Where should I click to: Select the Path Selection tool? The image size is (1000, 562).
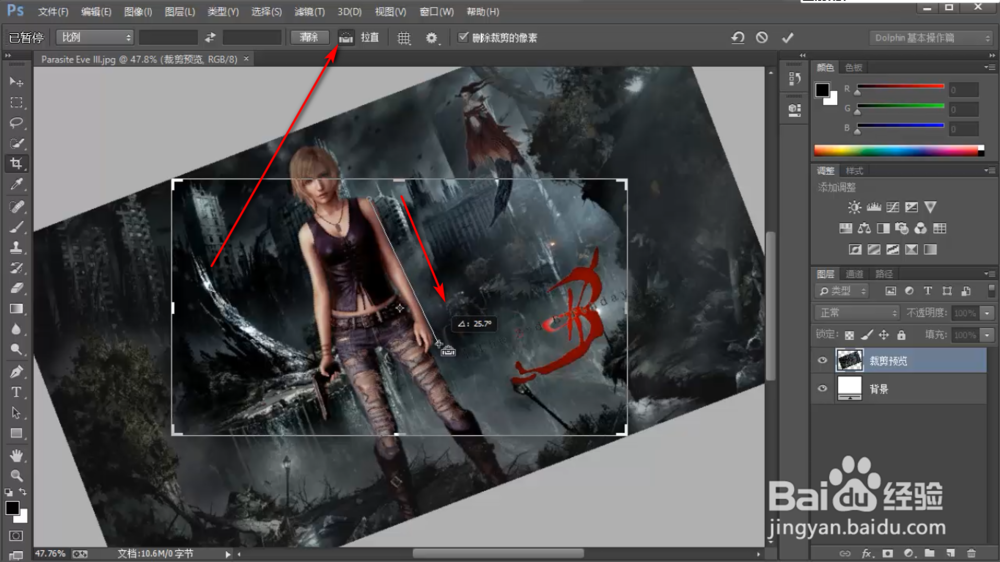tap(16, 413)
